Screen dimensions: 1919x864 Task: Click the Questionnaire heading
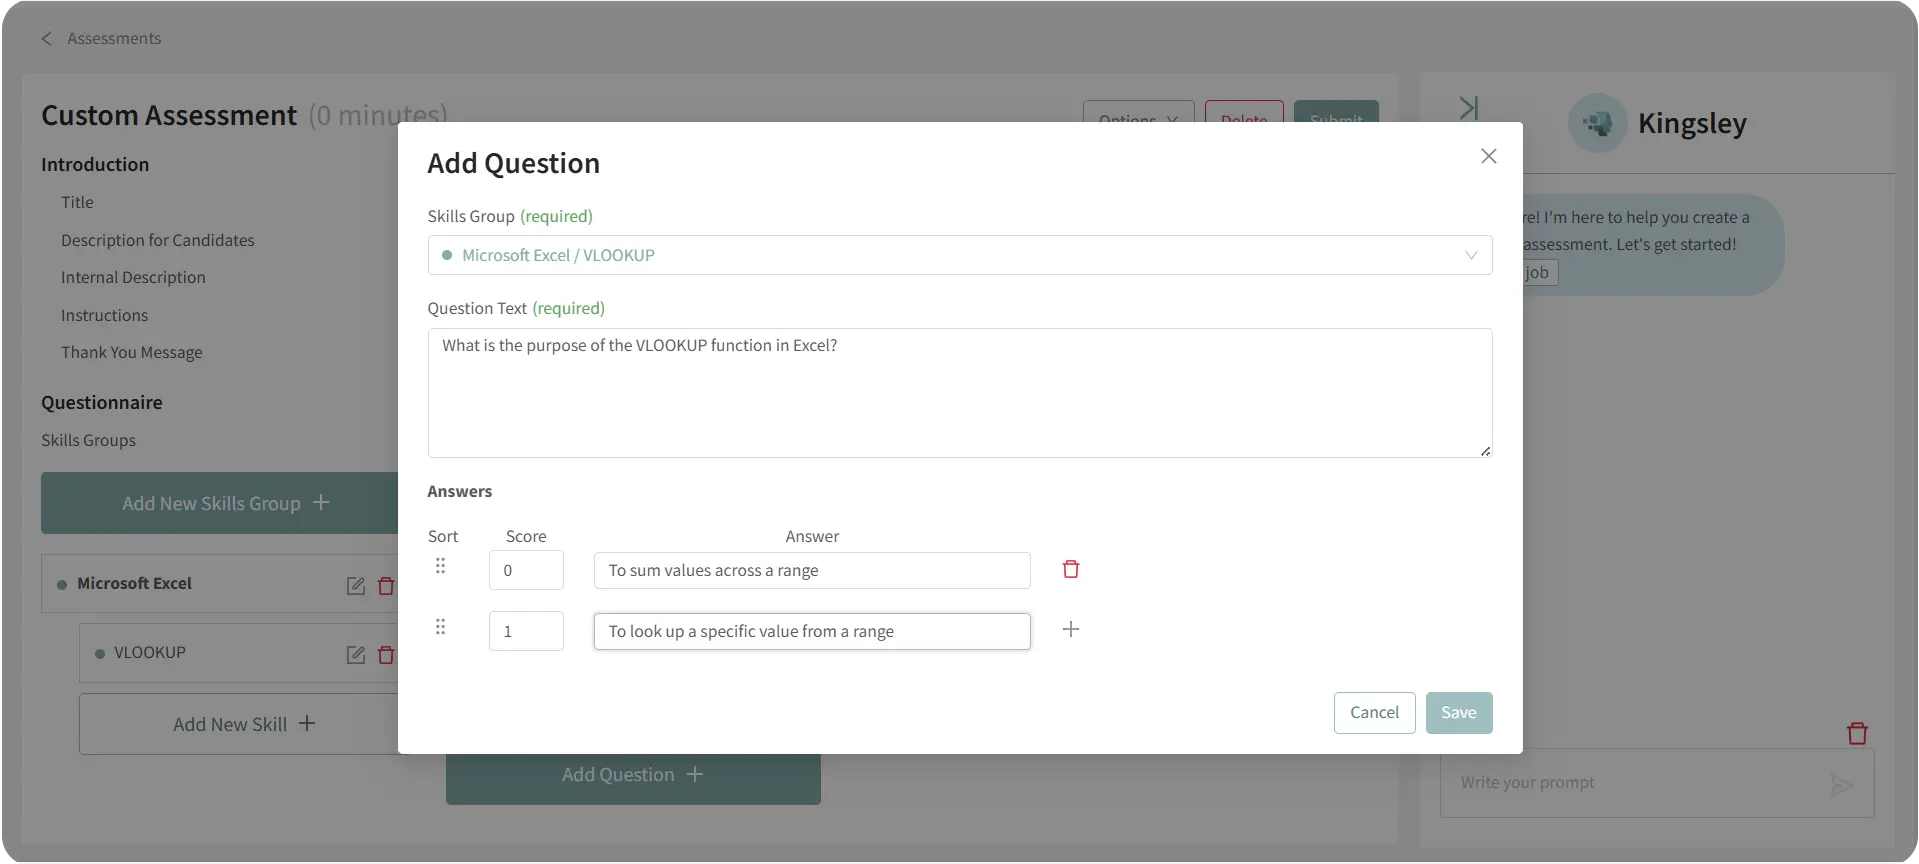coord(102,402)
